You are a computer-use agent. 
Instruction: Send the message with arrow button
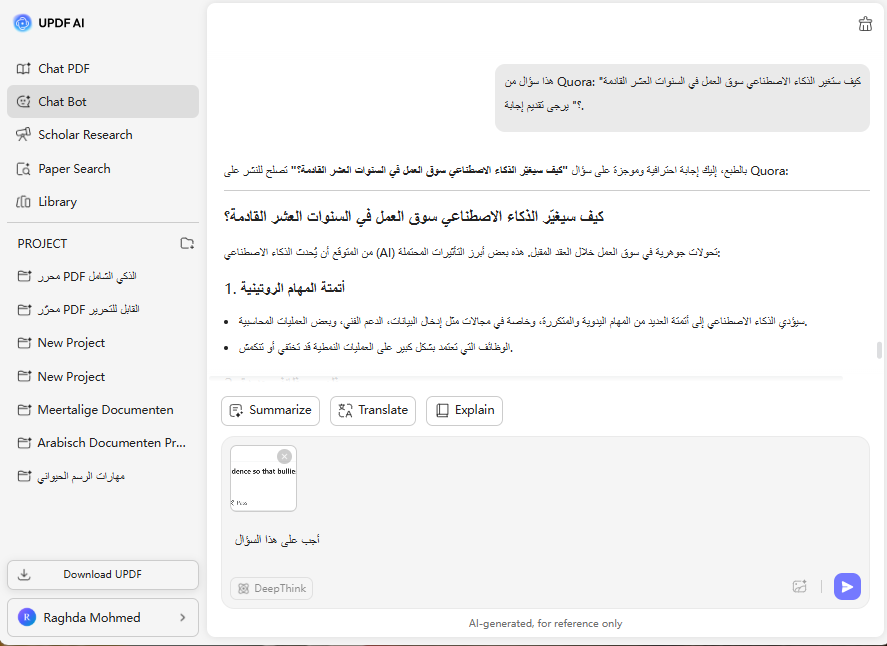pyautogui.click(x=847, y=587)
